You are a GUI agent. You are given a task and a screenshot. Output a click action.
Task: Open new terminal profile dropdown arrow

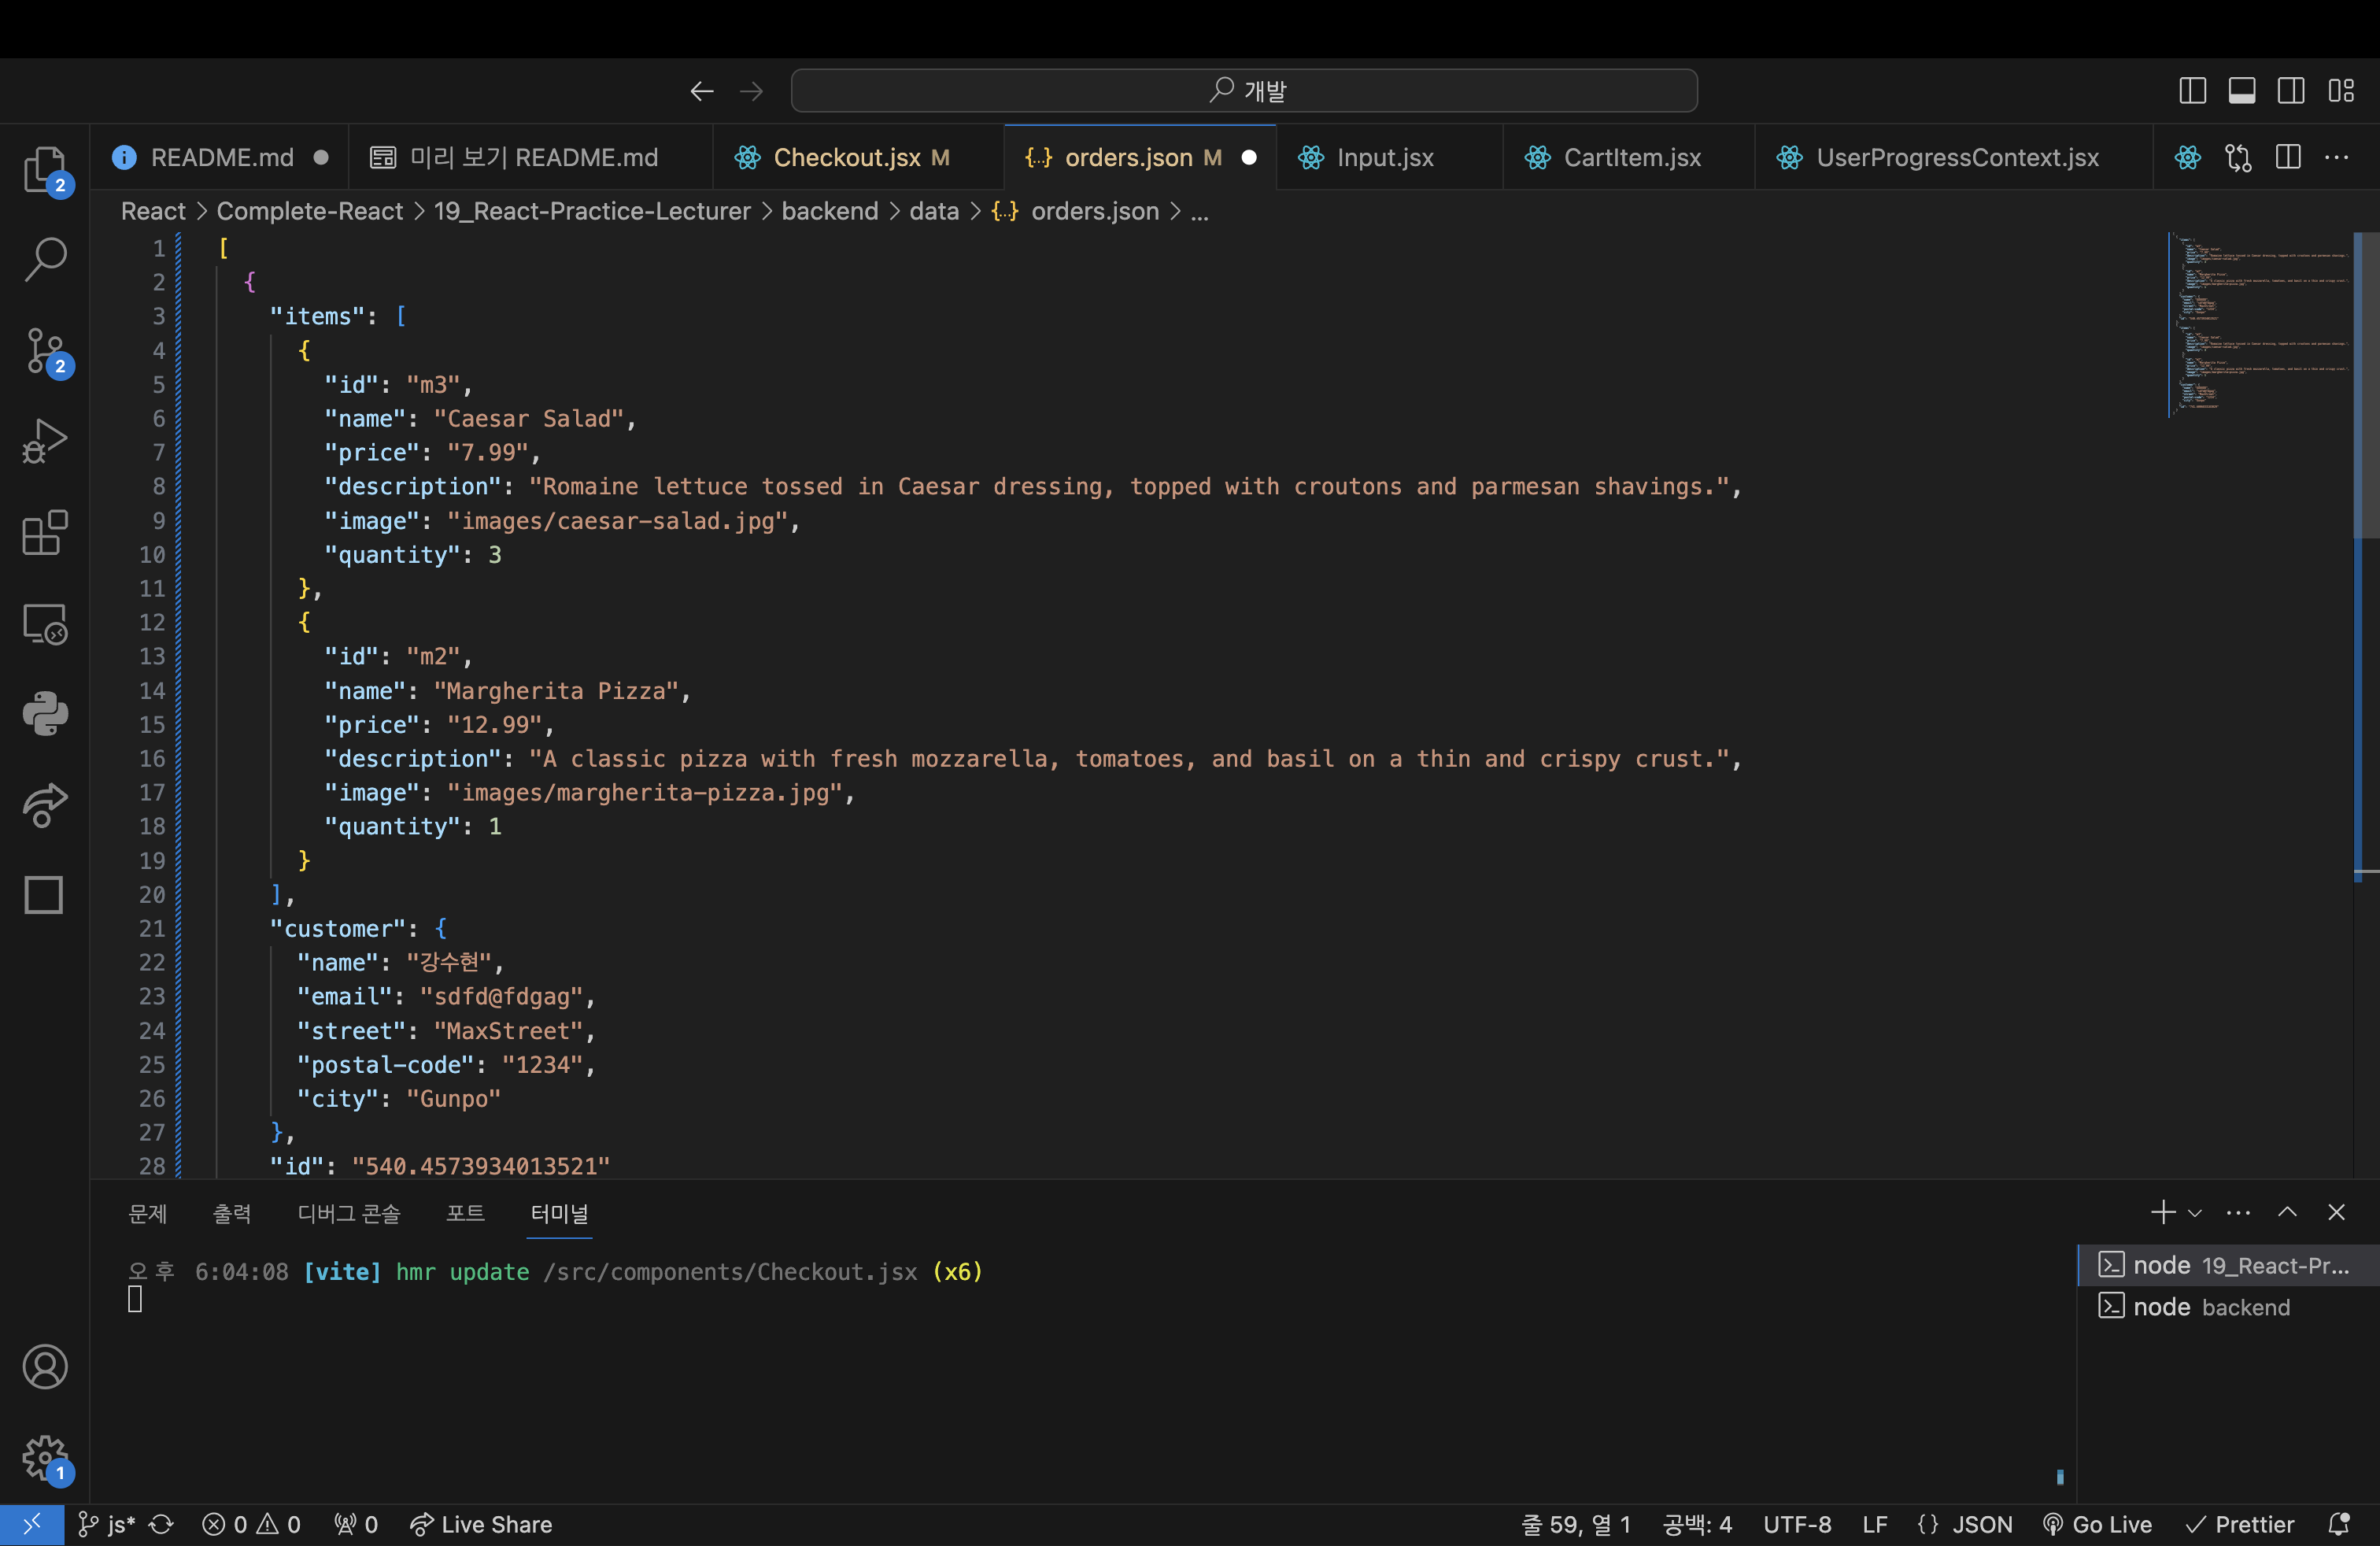(x=2195, y=1213)
